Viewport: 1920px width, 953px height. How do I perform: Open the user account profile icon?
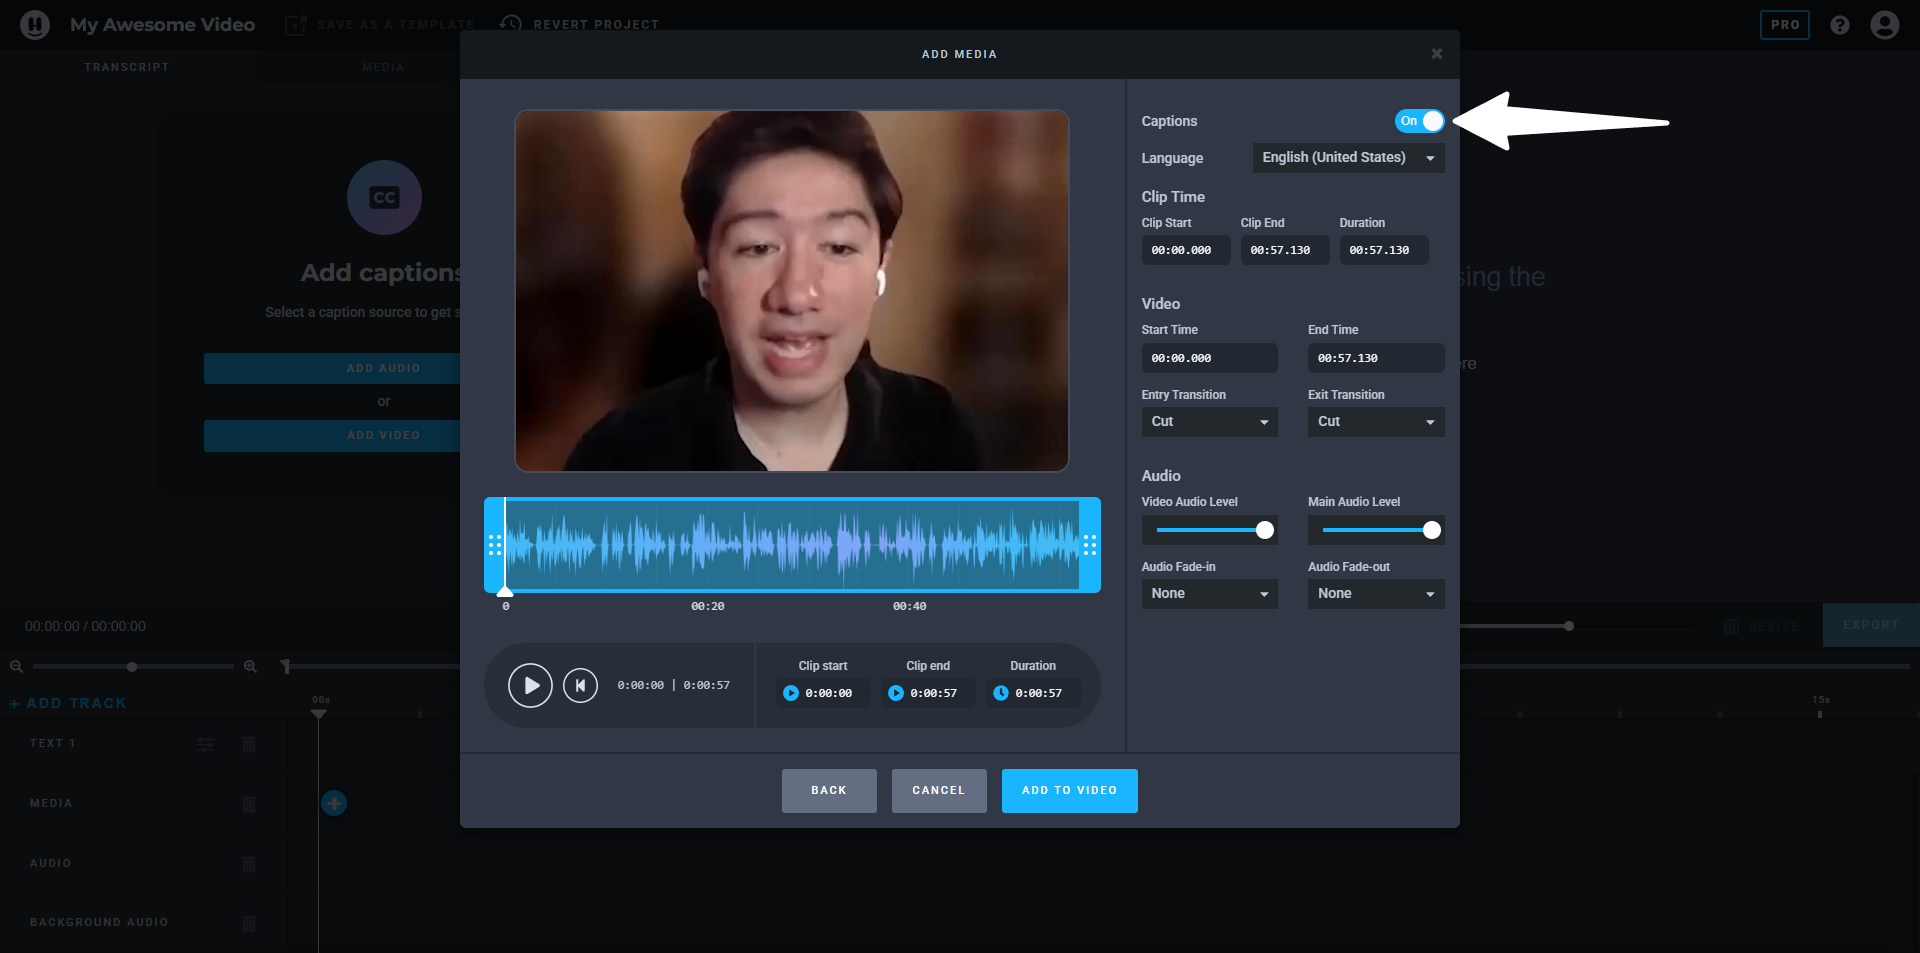(1884, 25)
